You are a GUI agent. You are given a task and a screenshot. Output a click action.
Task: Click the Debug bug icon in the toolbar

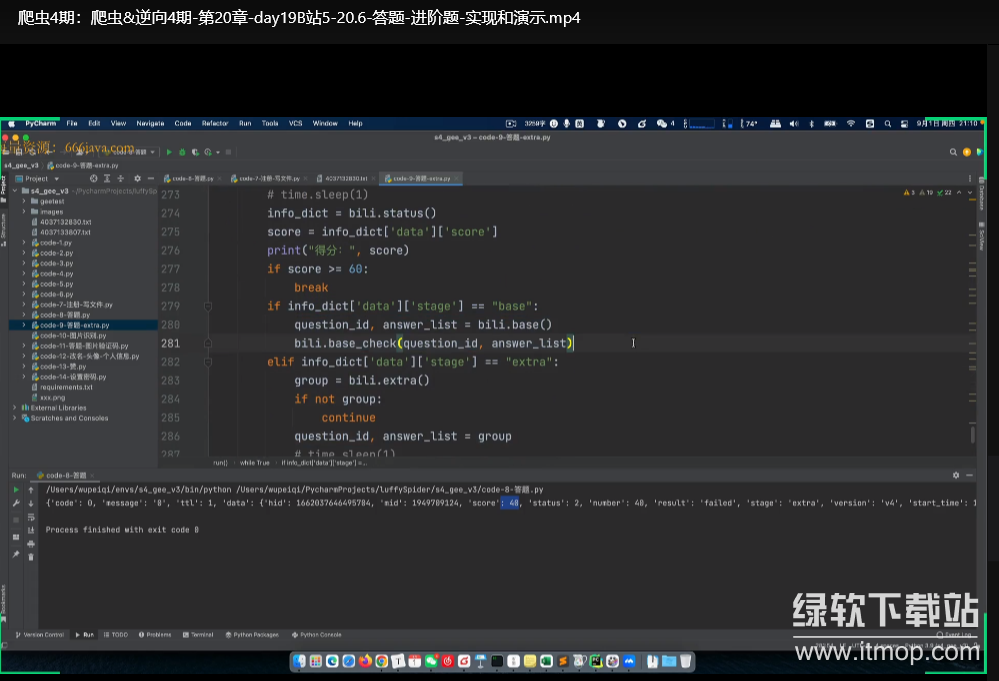click(183, 152)
